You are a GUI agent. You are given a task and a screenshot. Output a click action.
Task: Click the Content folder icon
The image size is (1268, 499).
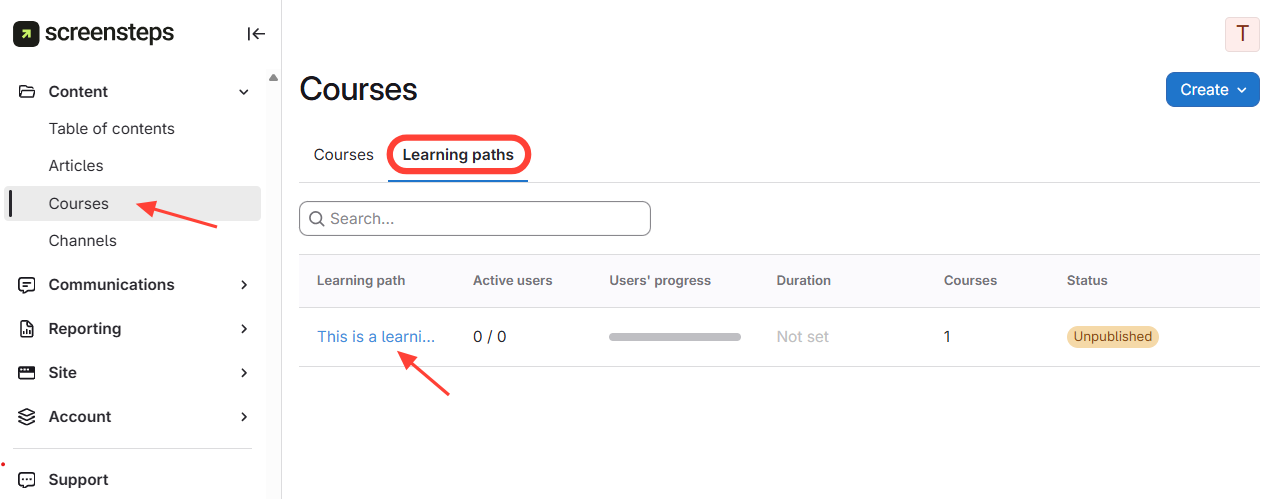click(28, 91)
